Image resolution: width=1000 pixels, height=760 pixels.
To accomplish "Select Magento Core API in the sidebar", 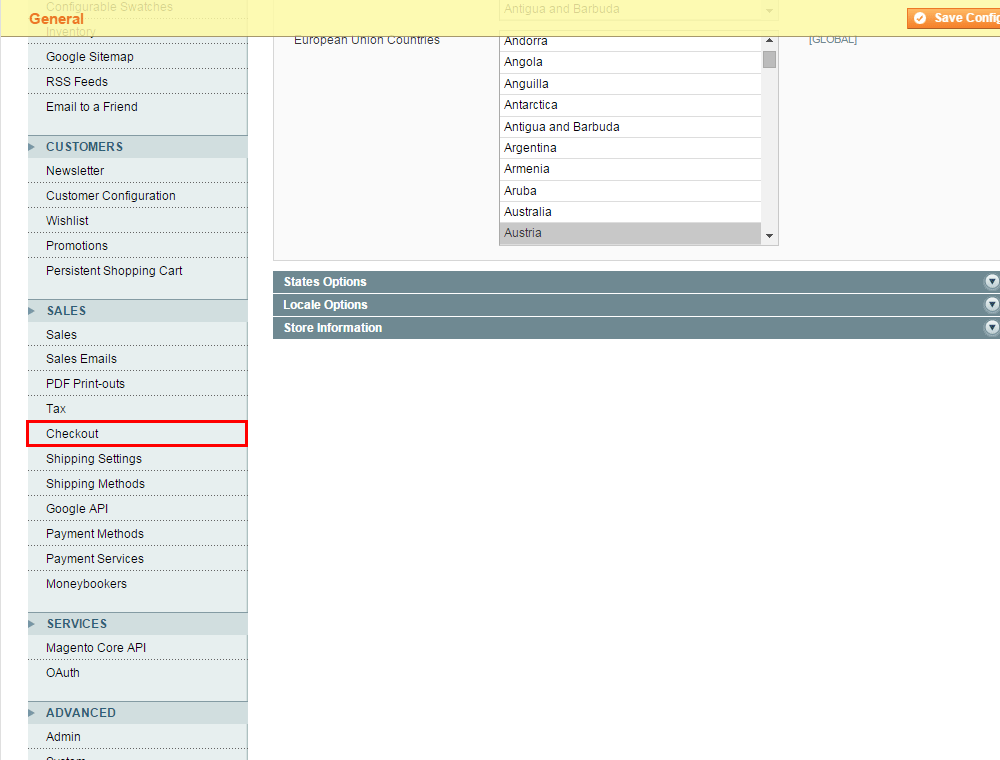I will [138, 648].
